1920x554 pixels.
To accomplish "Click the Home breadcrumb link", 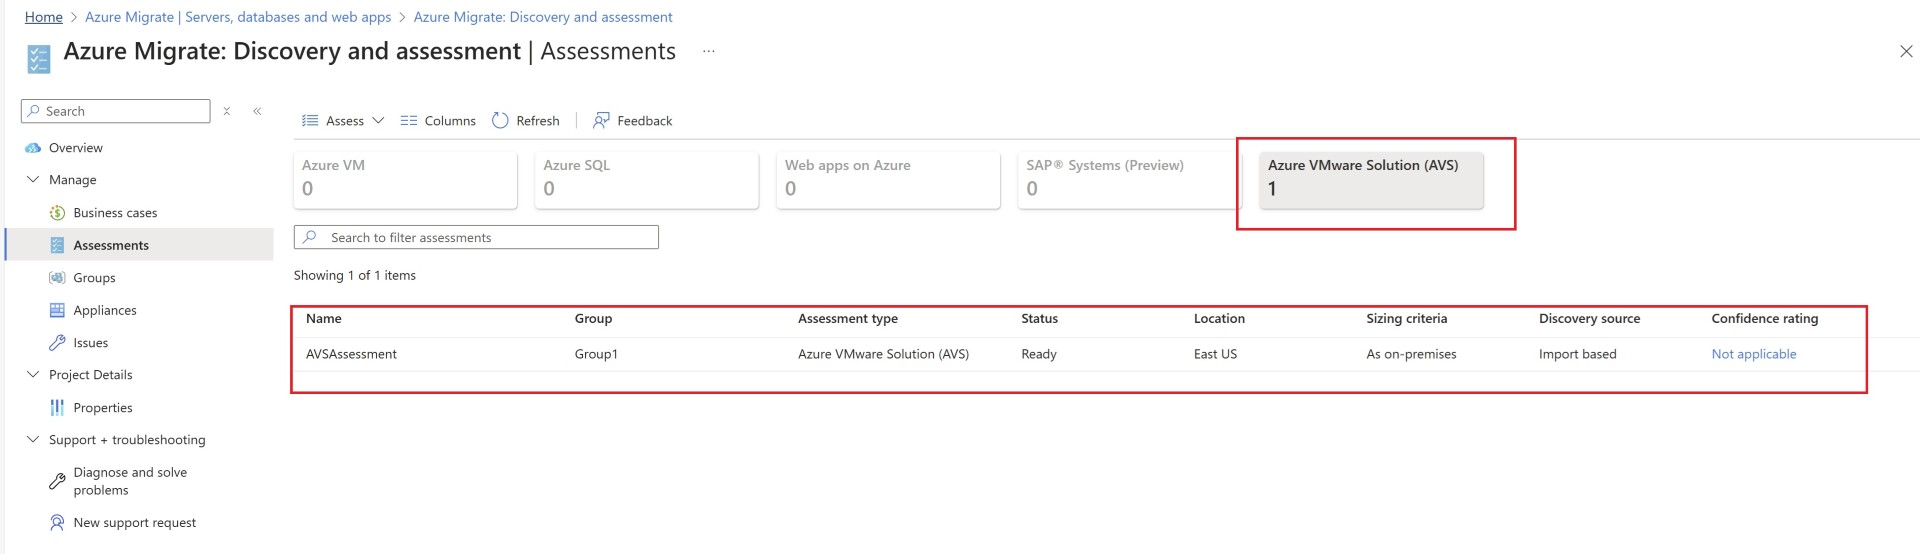I will (44, 17).
